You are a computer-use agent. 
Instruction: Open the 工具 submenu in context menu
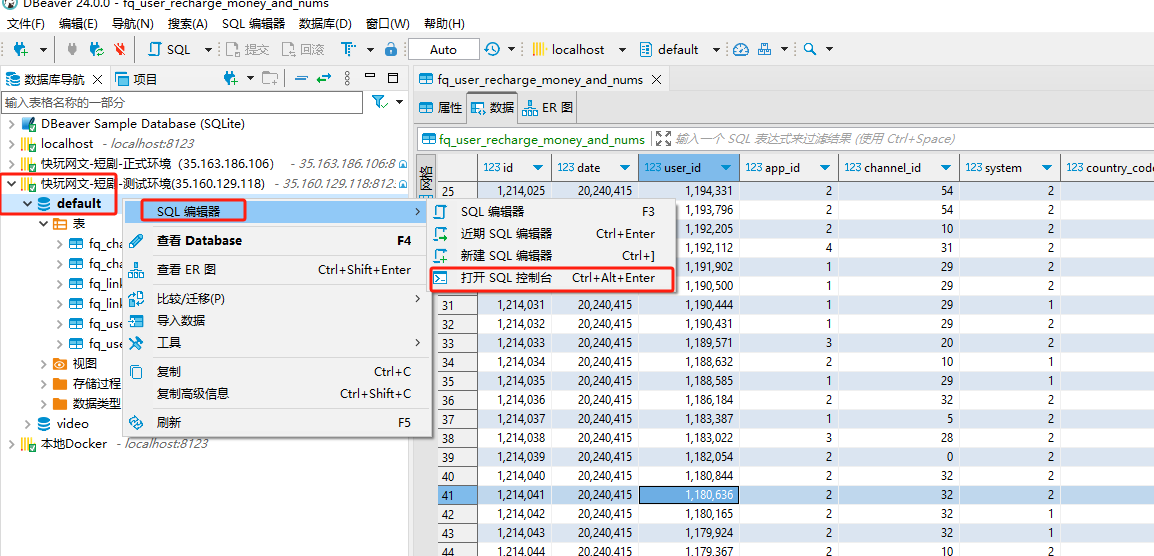(x=276, y=342)
